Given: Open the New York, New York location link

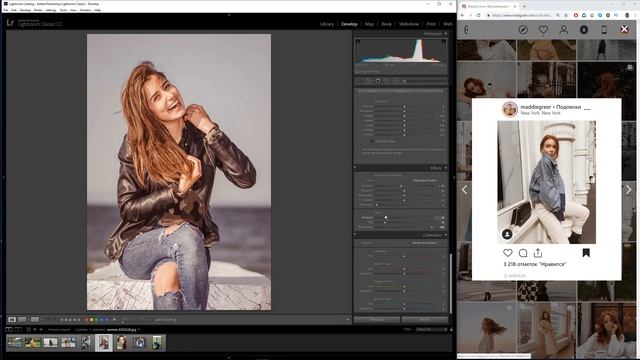Looking at the screenshot, I should (x=540, y=113).
